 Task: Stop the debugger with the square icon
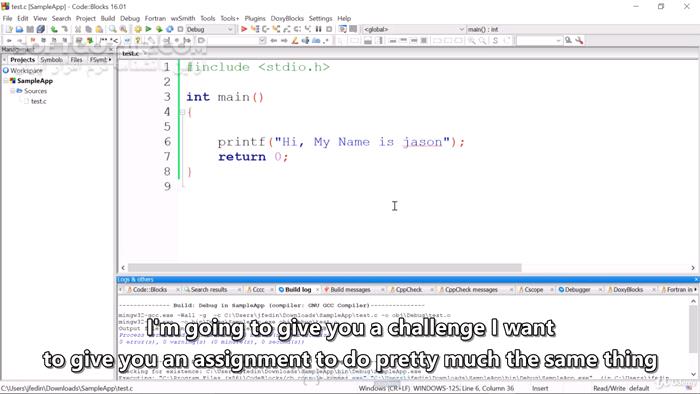point(329,29)
